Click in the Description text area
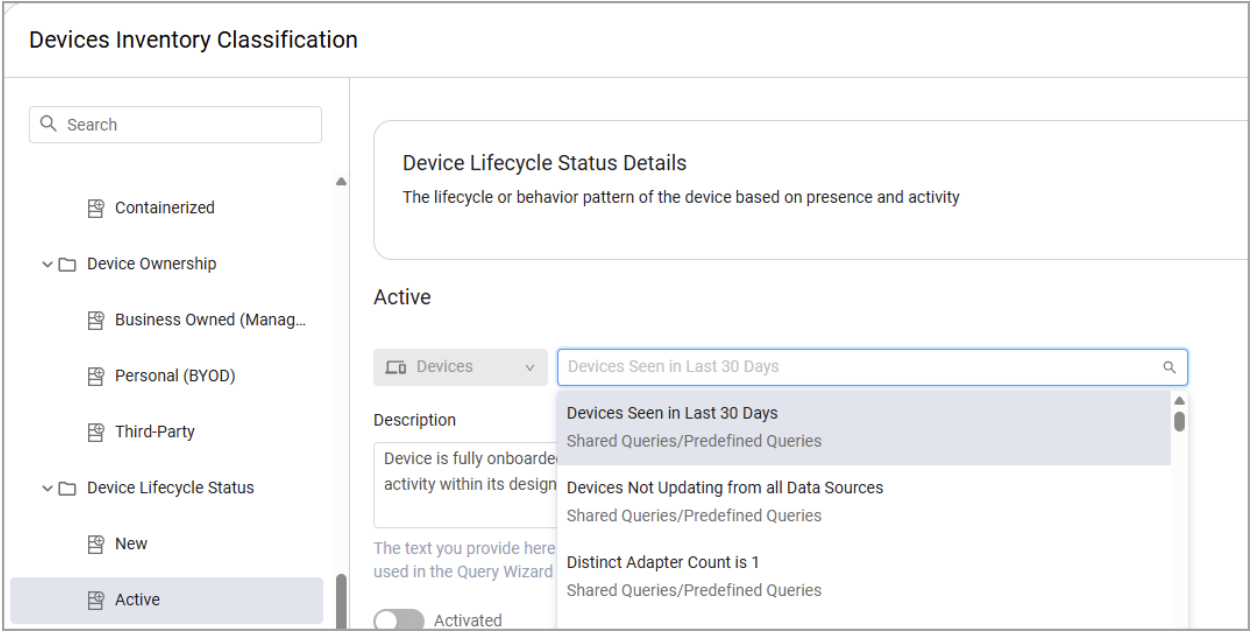Viewport: 1252px width, 633px height. coord(464,485)
